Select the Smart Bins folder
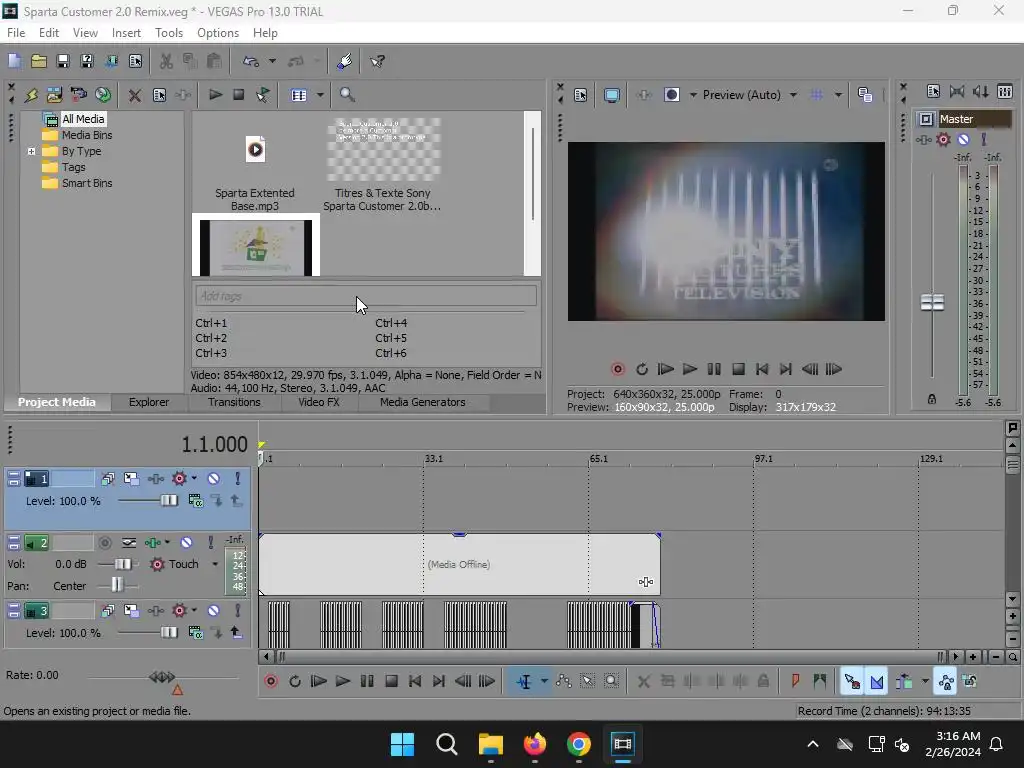Screen dimensions: 1024x768 click(87, 184)
